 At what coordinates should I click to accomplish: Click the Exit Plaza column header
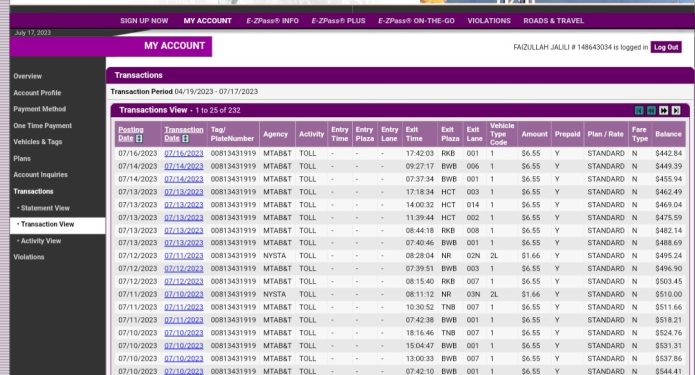click(450, 134)
